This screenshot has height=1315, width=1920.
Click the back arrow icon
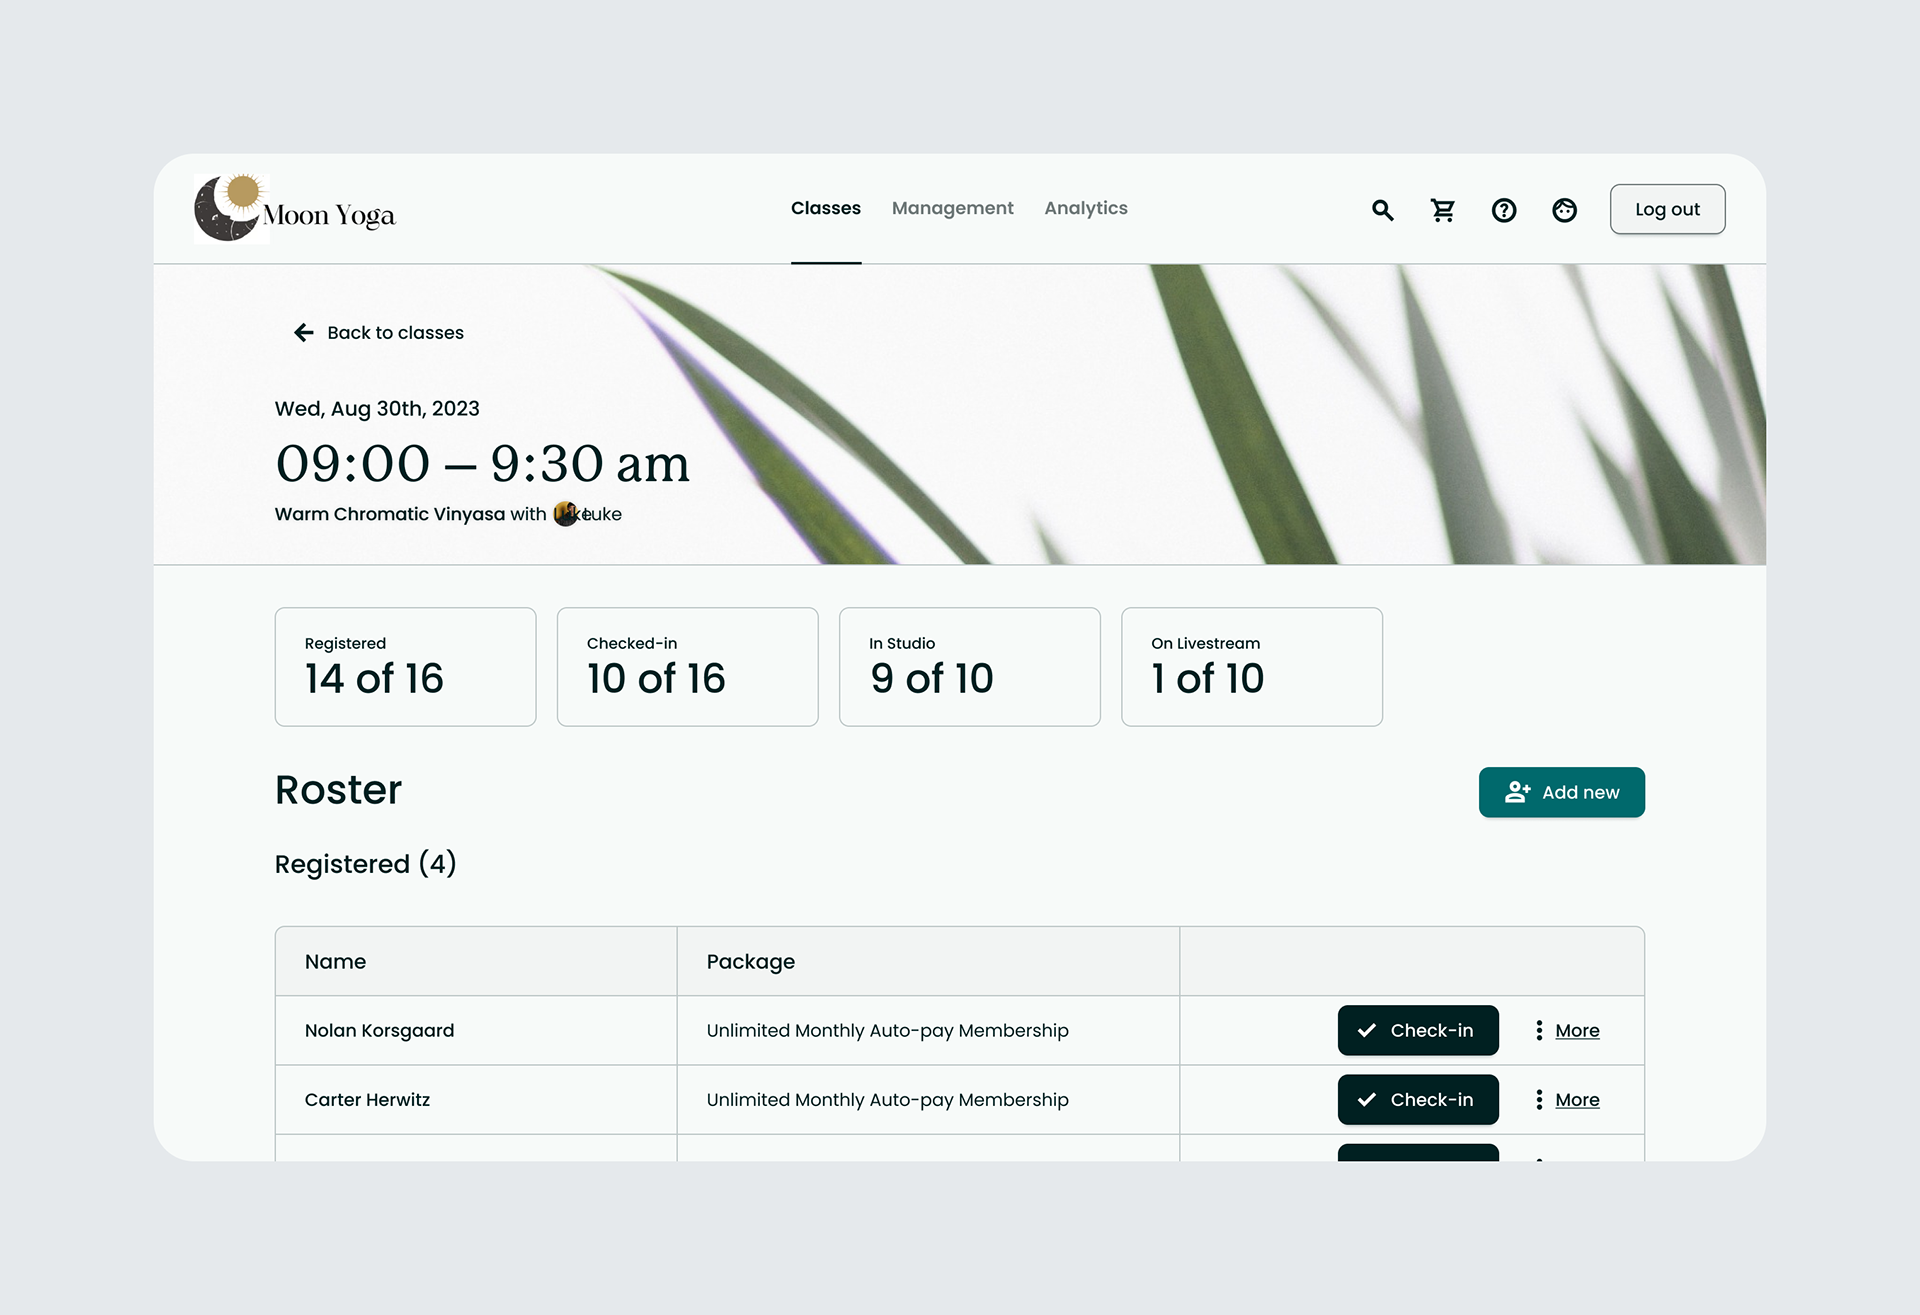[304, 333]
